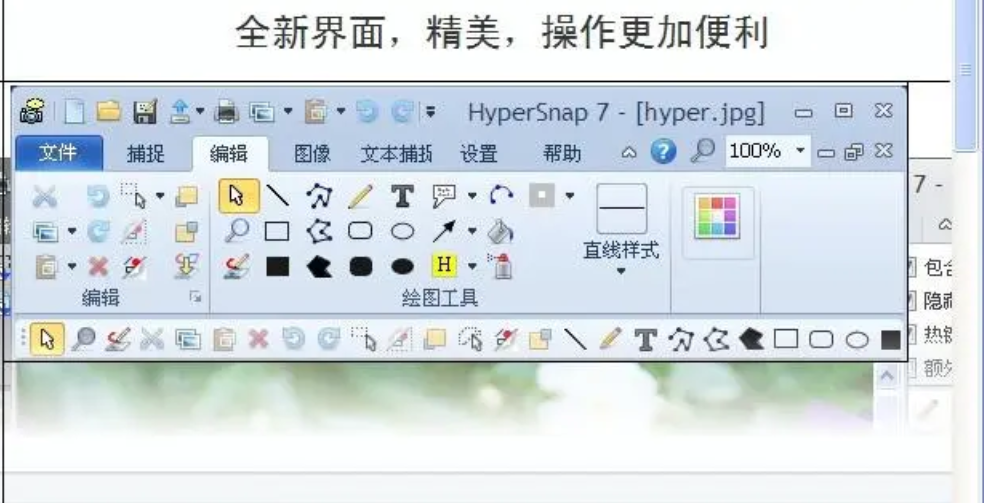Viewport: 984px width, 503px height.
Task: Select the polyline tool in the ribbon
Action: [319, 196]
